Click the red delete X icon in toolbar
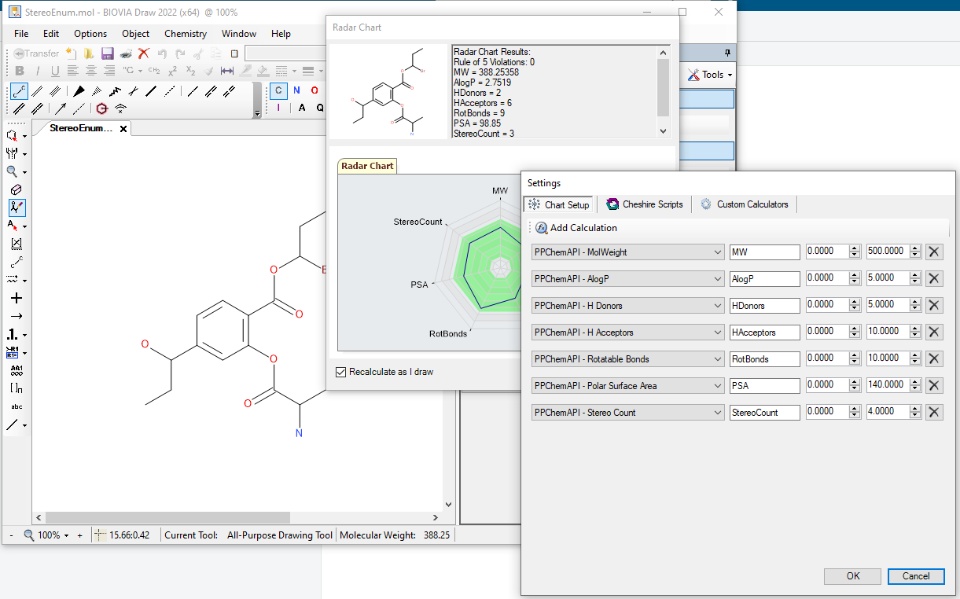Screen dimensions: 960x599 144,53
